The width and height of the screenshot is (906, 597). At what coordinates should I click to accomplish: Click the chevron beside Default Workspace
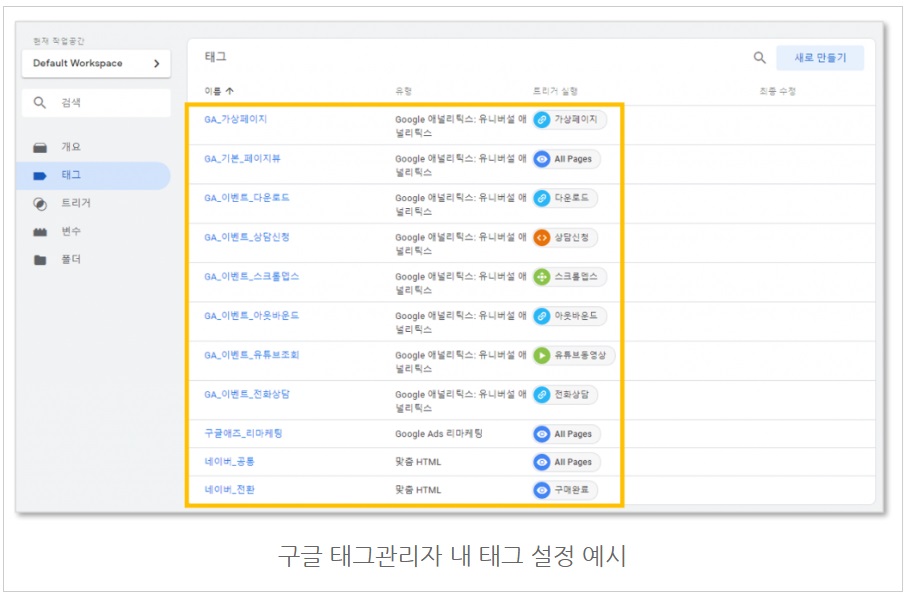pyautogui.click(x=157, y=64)
